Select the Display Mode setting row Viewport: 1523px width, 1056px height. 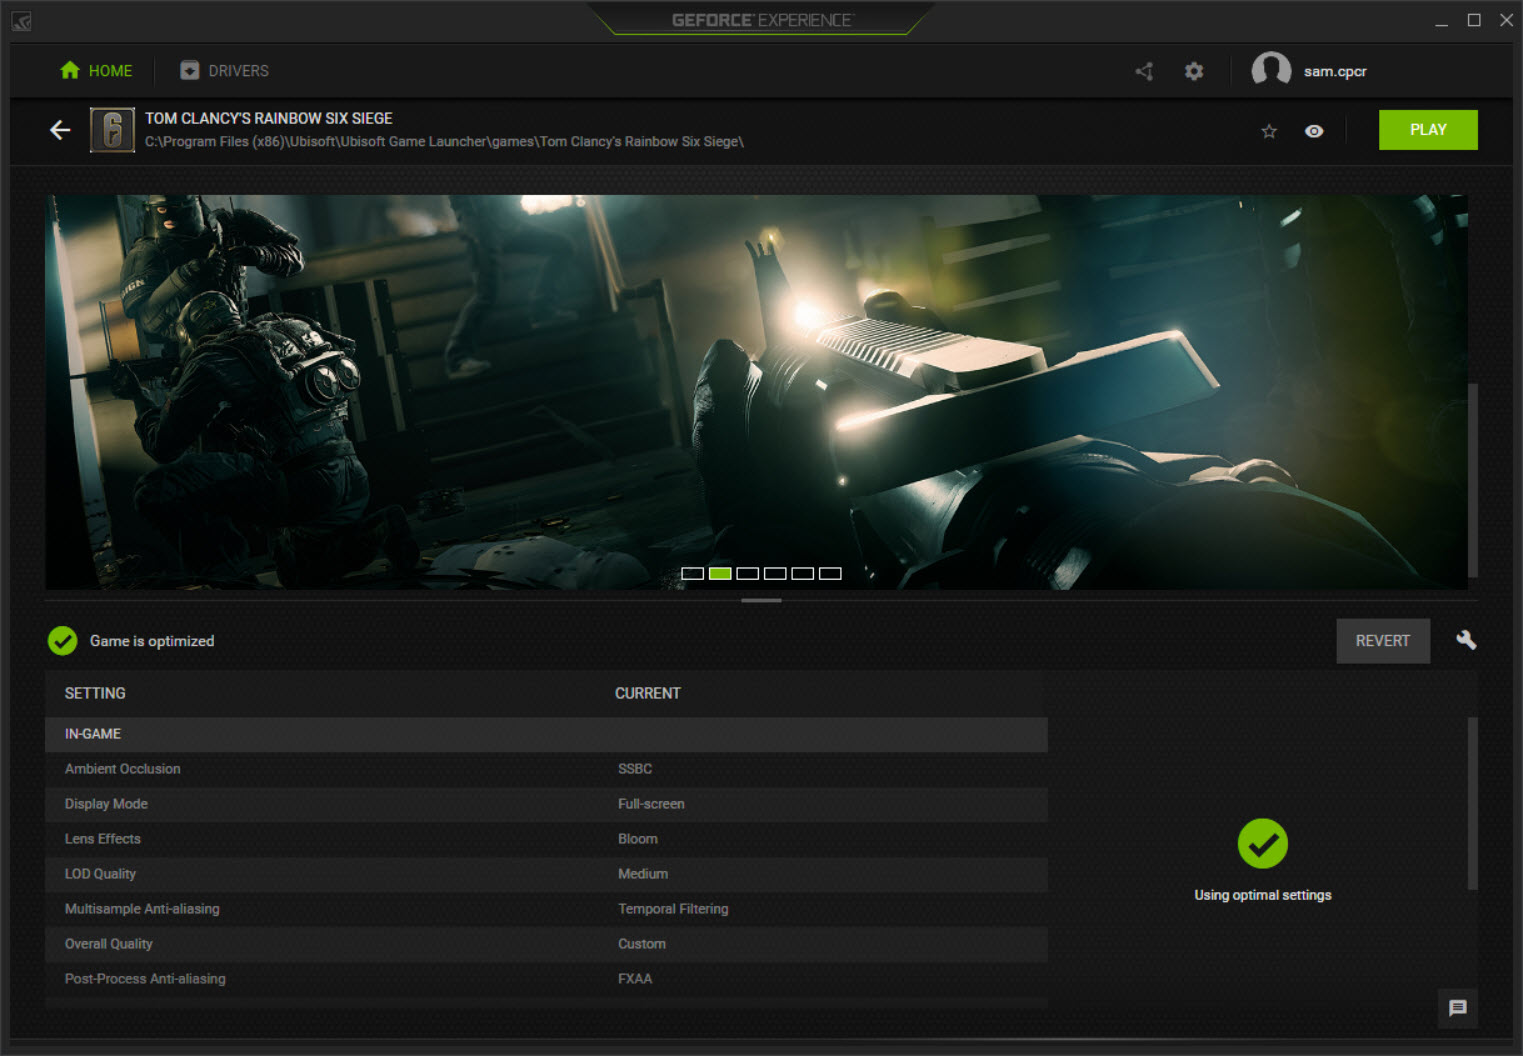[x=546, y=804]
